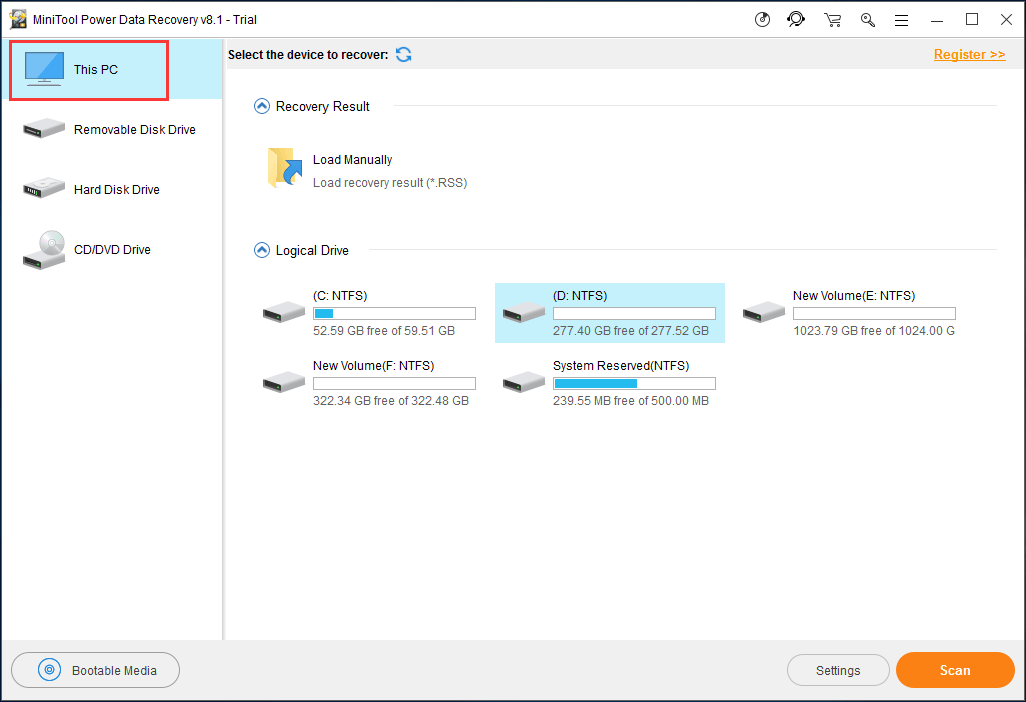This screenshot has width=1026, height=702.
Task: Start the Scan button
Action: (x=955, y=670)
